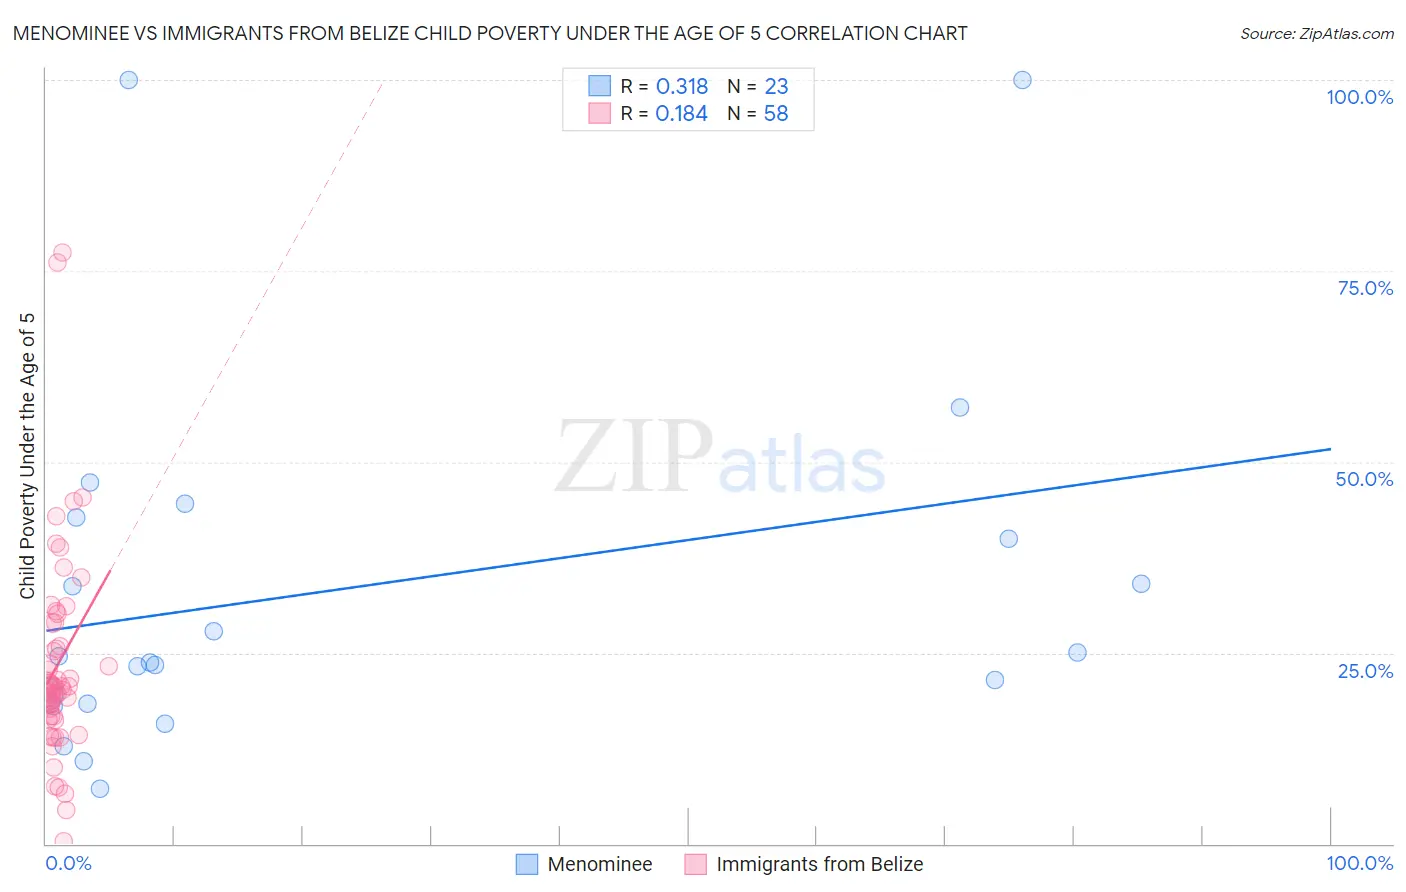
Task: Click the Immigrants from Belize pink legend swatch
Action: click(696, 864)
